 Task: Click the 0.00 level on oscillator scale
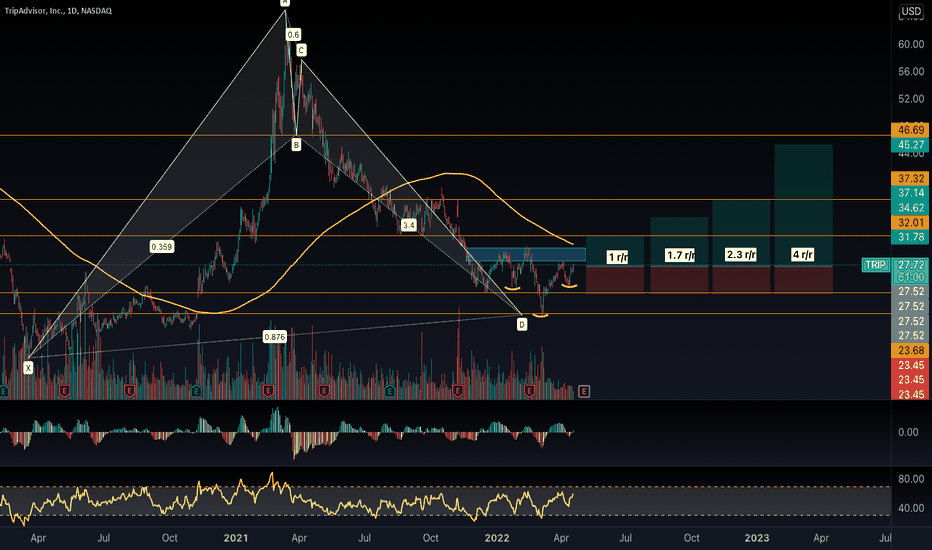tap(908, 433)
